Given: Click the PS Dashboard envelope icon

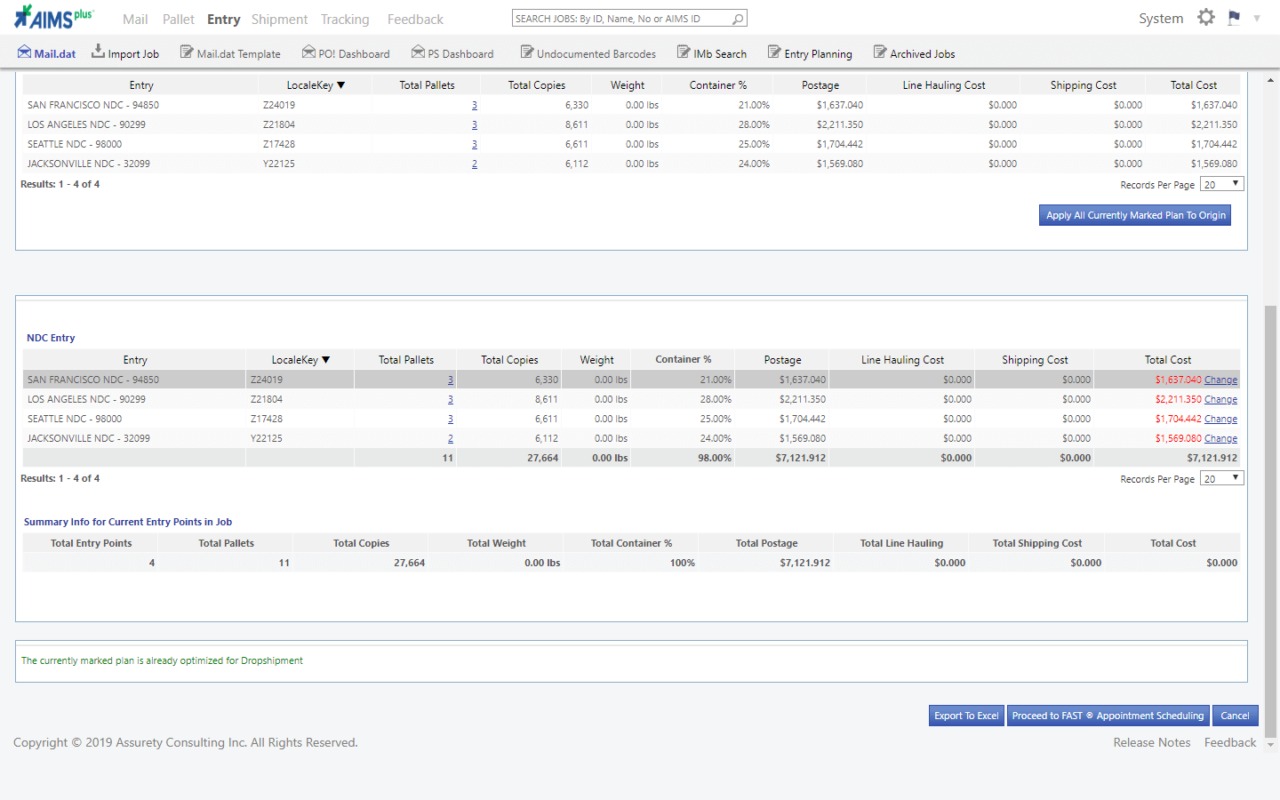Looking at the screenshot, I should click(x=419, y=53).
